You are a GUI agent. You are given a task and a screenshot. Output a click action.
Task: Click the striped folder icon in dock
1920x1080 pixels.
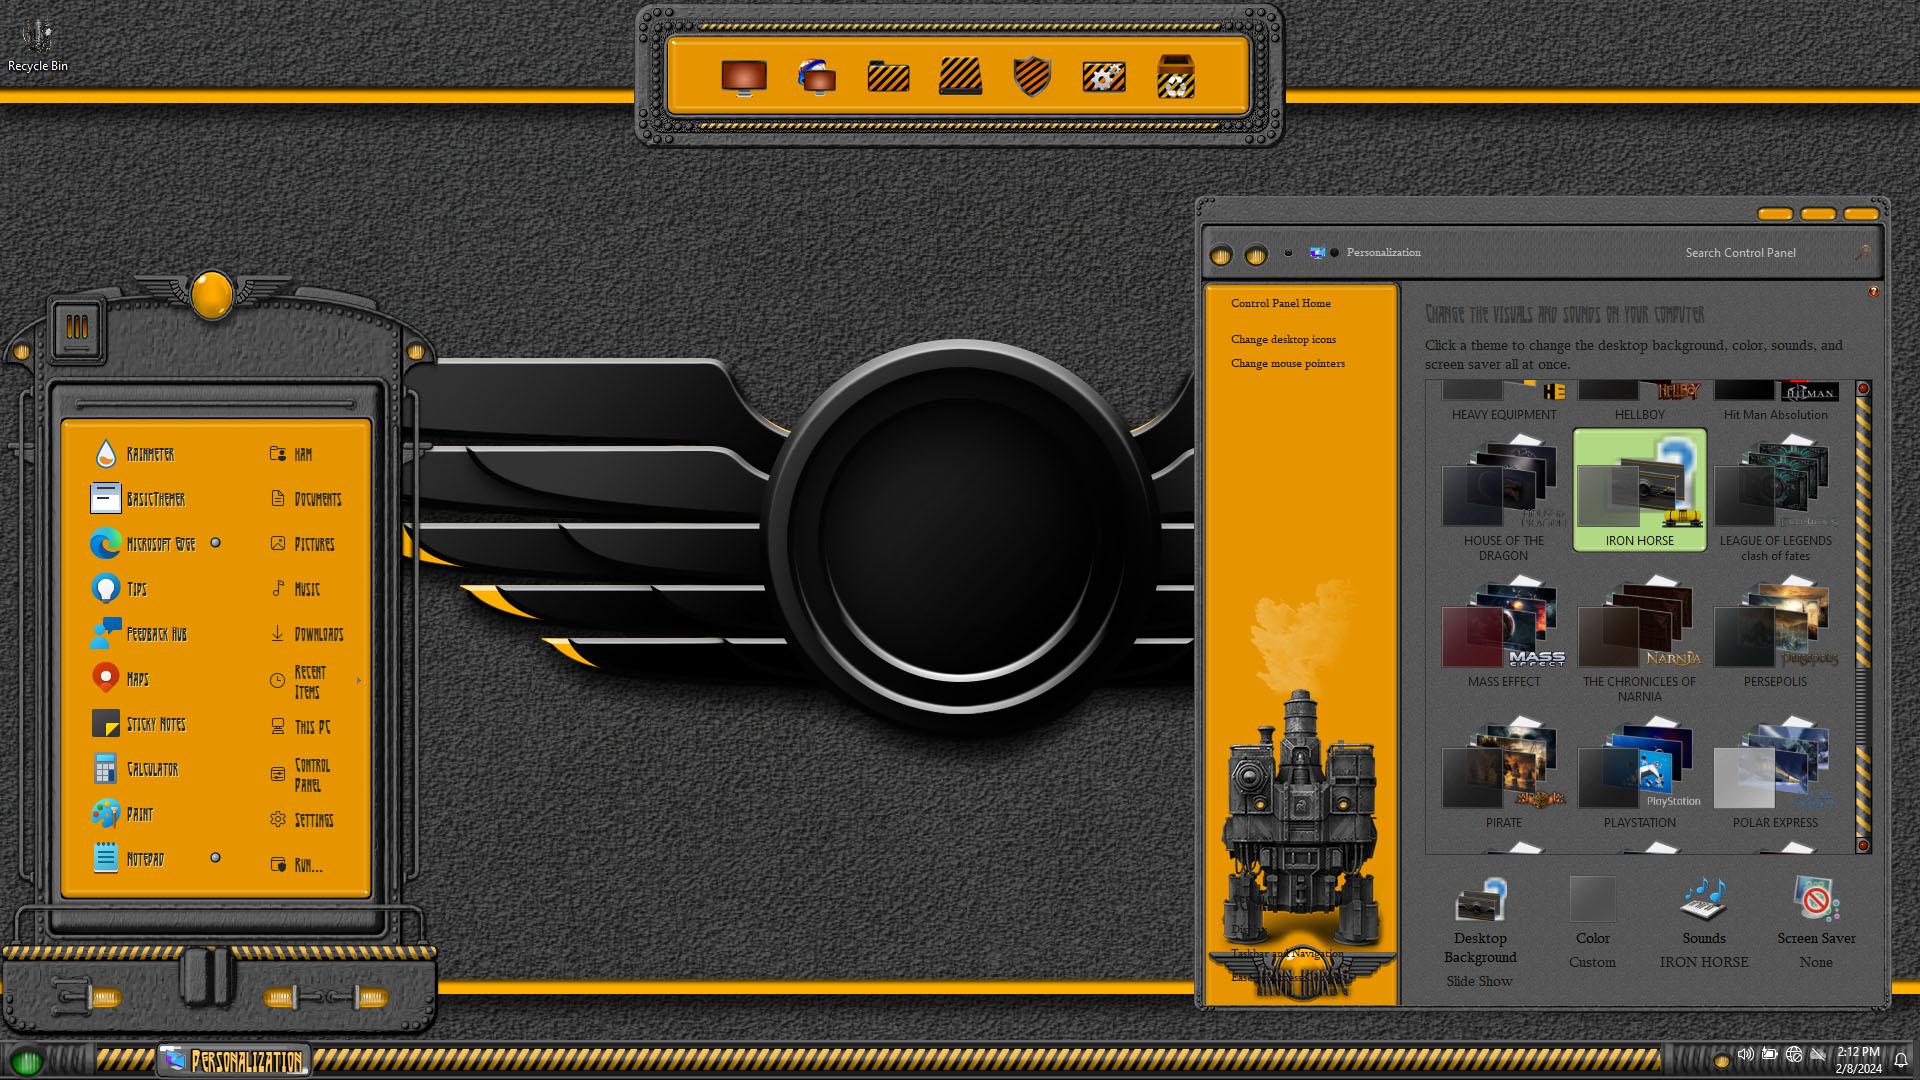[888, 77]
